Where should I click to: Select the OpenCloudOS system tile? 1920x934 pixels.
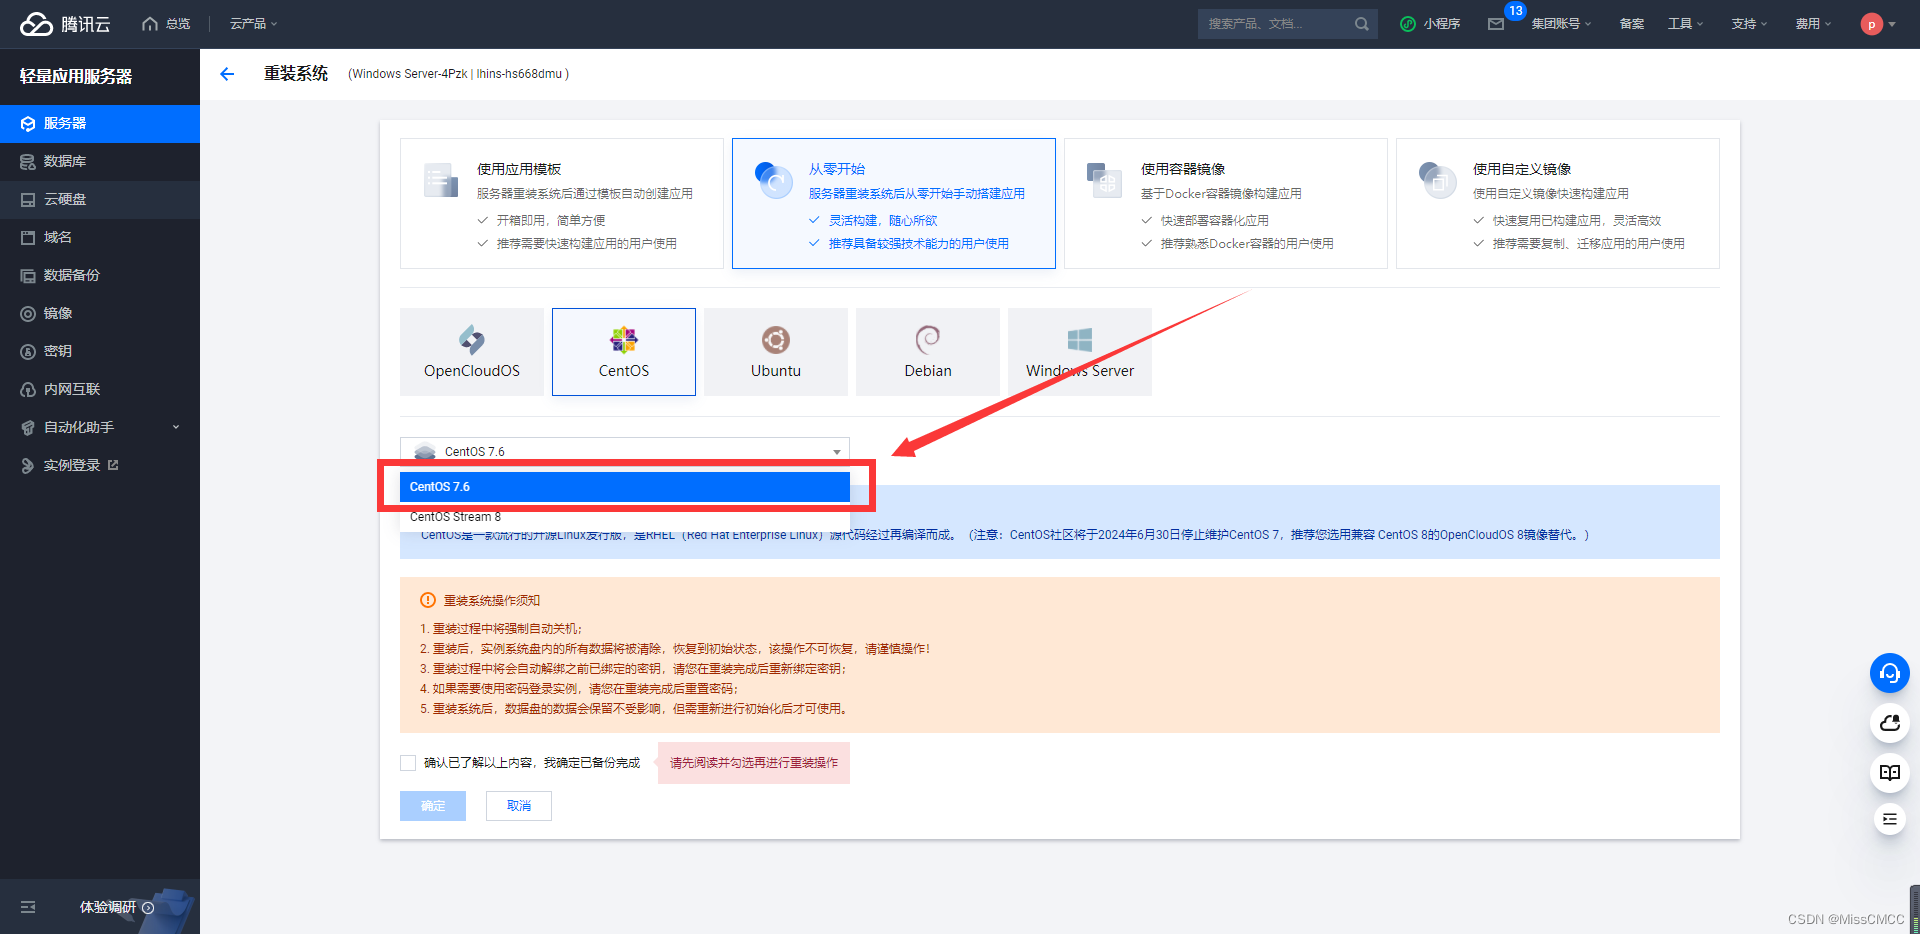pos(472,352)
